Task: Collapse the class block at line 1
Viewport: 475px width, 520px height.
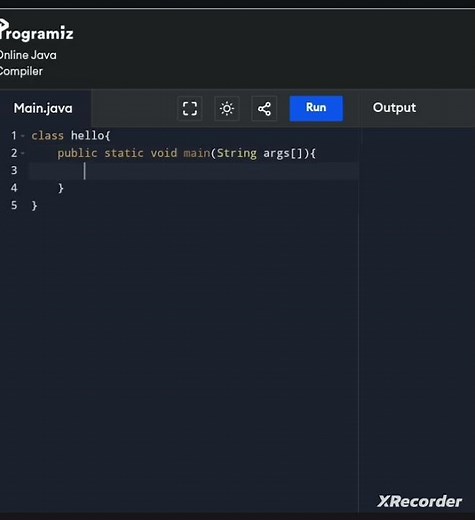Action: (23, 136)
